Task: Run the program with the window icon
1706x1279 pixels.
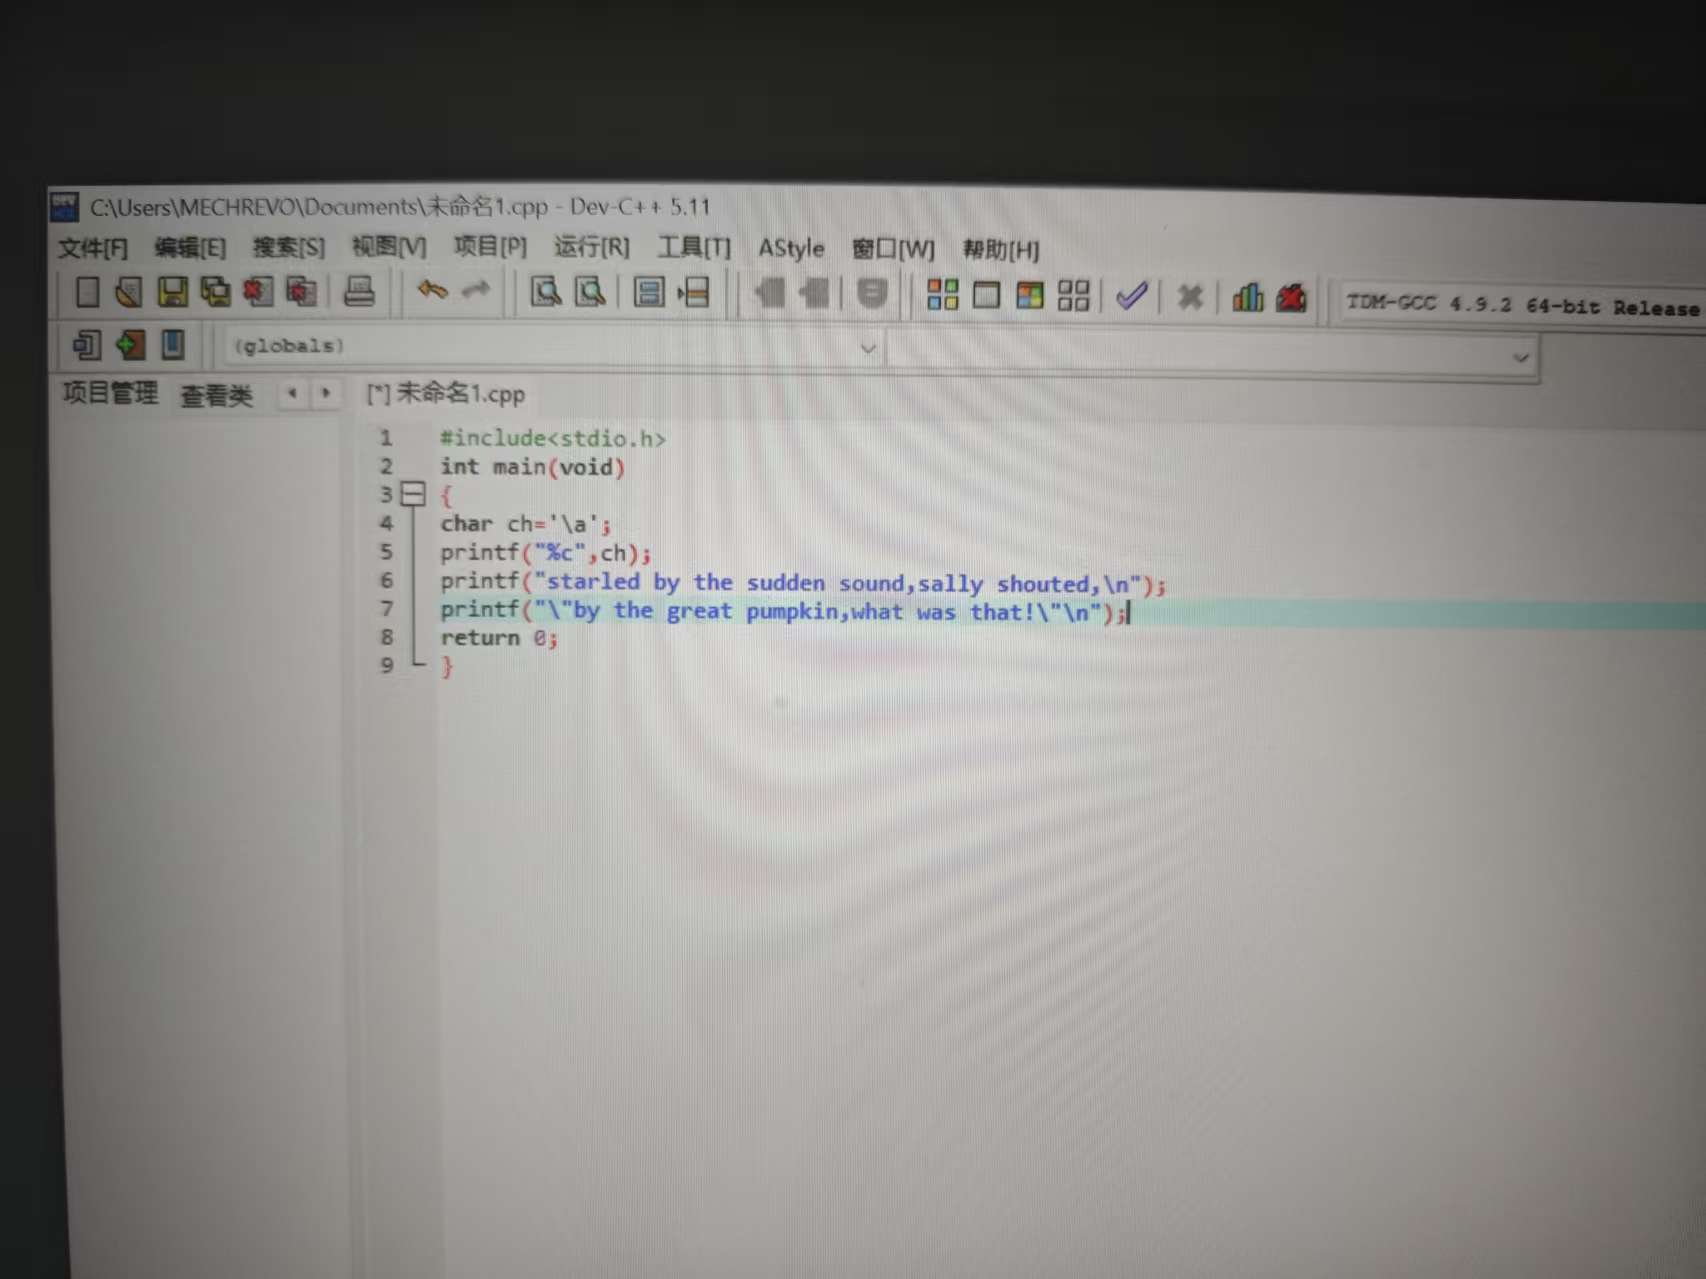Action: click(986, 295)
